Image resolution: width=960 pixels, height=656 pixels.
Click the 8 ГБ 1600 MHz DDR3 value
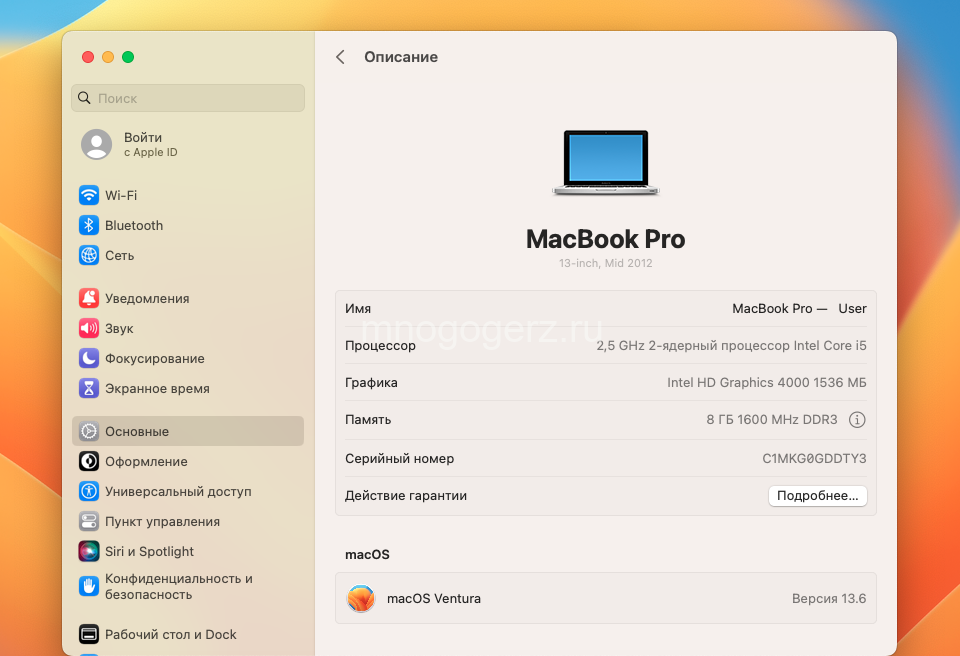[771, 420]
